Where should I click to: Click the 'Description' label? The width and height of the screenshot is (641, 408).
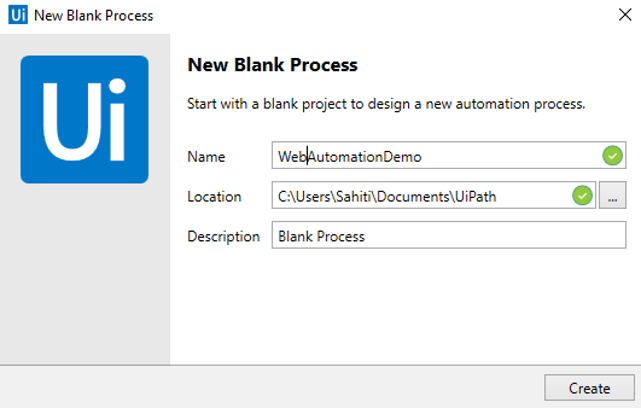click(x=223, y=236)
